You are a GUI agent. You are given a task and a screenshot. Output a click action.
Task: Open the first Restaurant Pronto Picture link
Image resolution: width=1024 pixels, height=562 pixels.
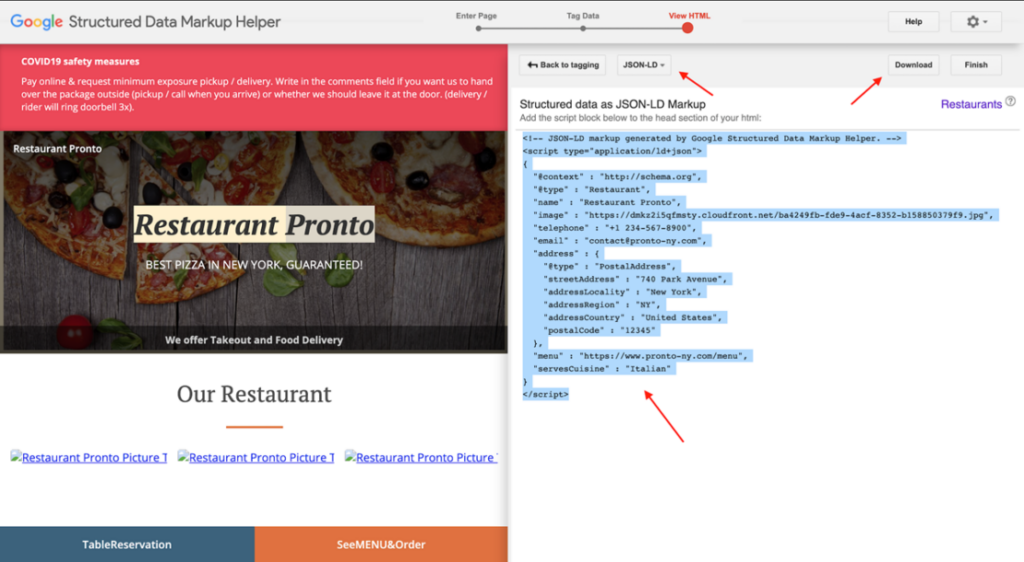(89, 458)
